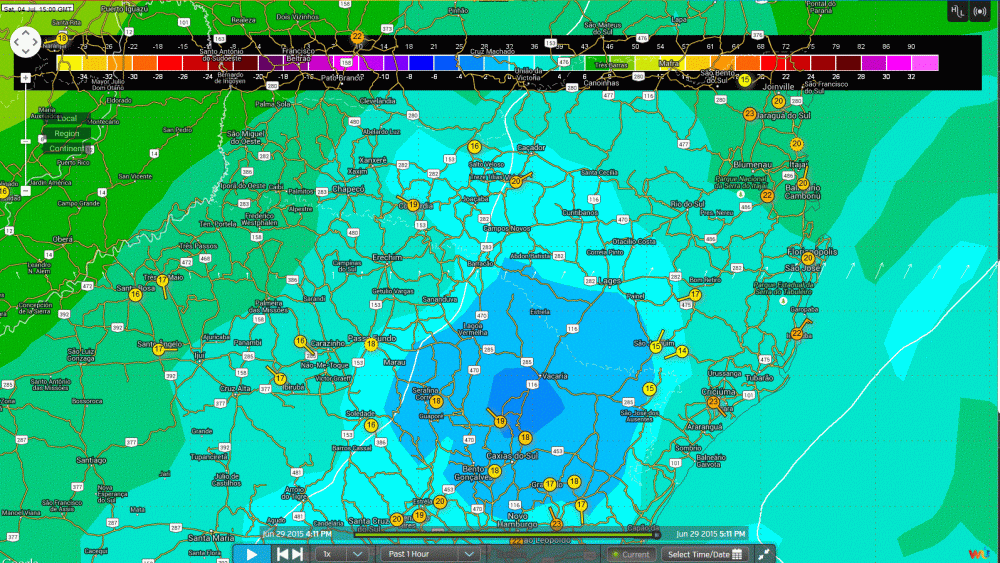The image size is (1000, 563).
Task: Open the 1x playback speed dropdown
Action: [342, 553]
